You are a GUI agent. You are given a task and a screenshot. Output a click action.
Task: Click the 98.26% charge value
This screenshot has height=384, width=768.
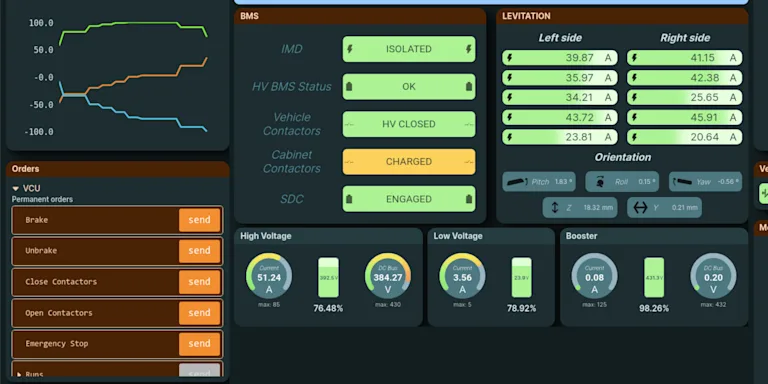tap(654, 309)
